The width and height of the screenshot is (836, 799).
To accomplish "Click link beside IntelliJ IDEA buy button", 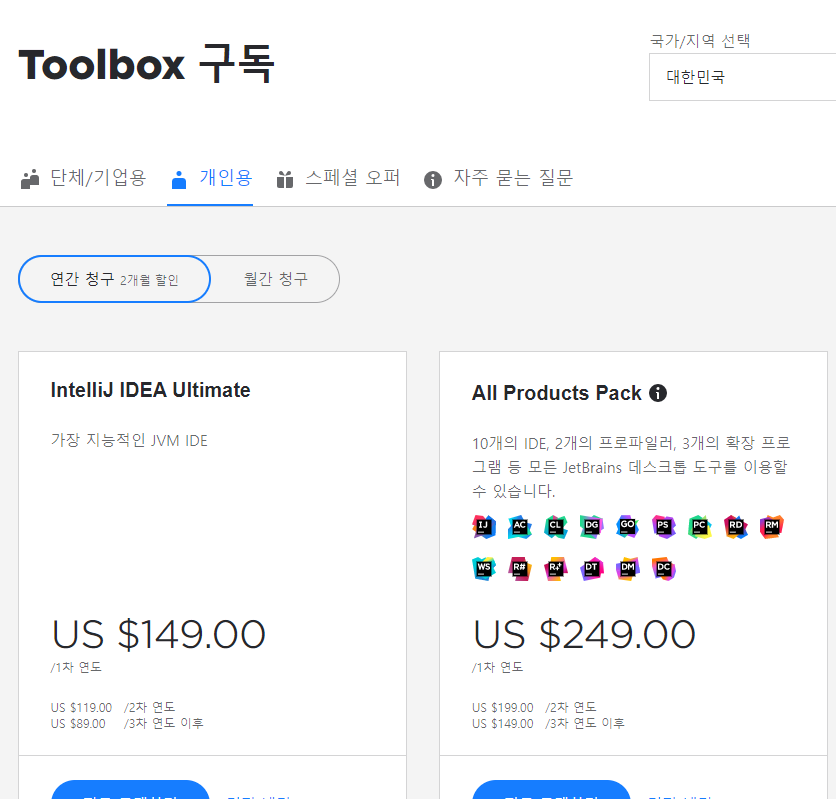I will coord(259,796).
